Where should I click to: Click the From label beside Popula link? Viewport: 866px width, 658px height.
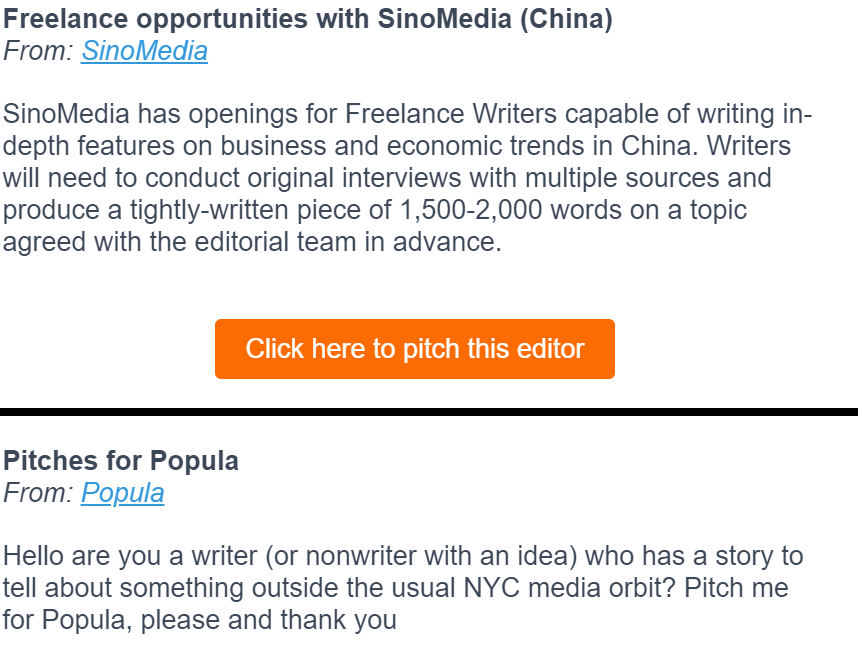[38, 493]
